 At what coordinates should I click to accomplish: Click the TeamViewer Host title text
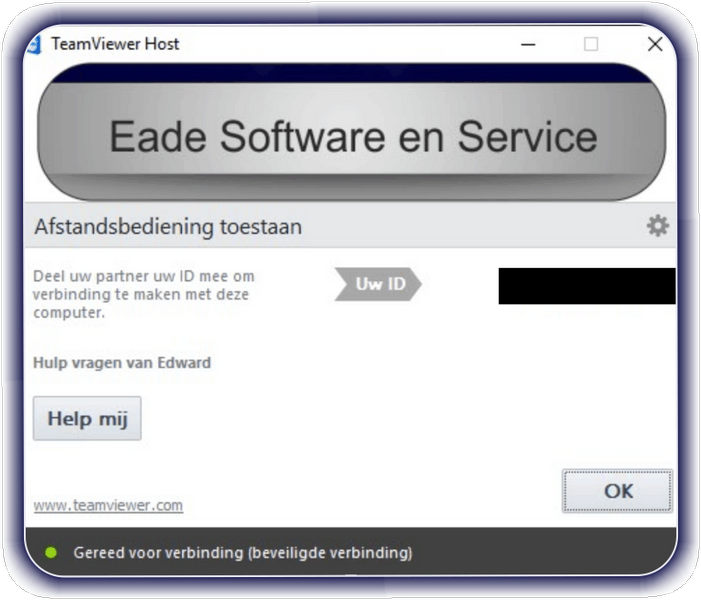[x=115, y=44]
